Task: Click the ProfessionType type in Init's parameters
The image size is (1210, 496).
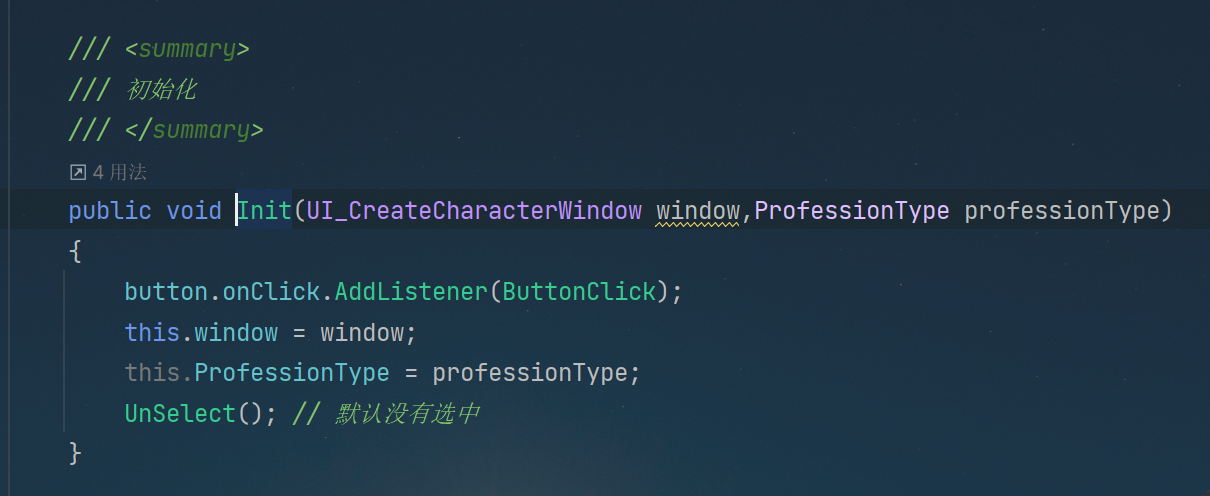Action: coord(851,211)
